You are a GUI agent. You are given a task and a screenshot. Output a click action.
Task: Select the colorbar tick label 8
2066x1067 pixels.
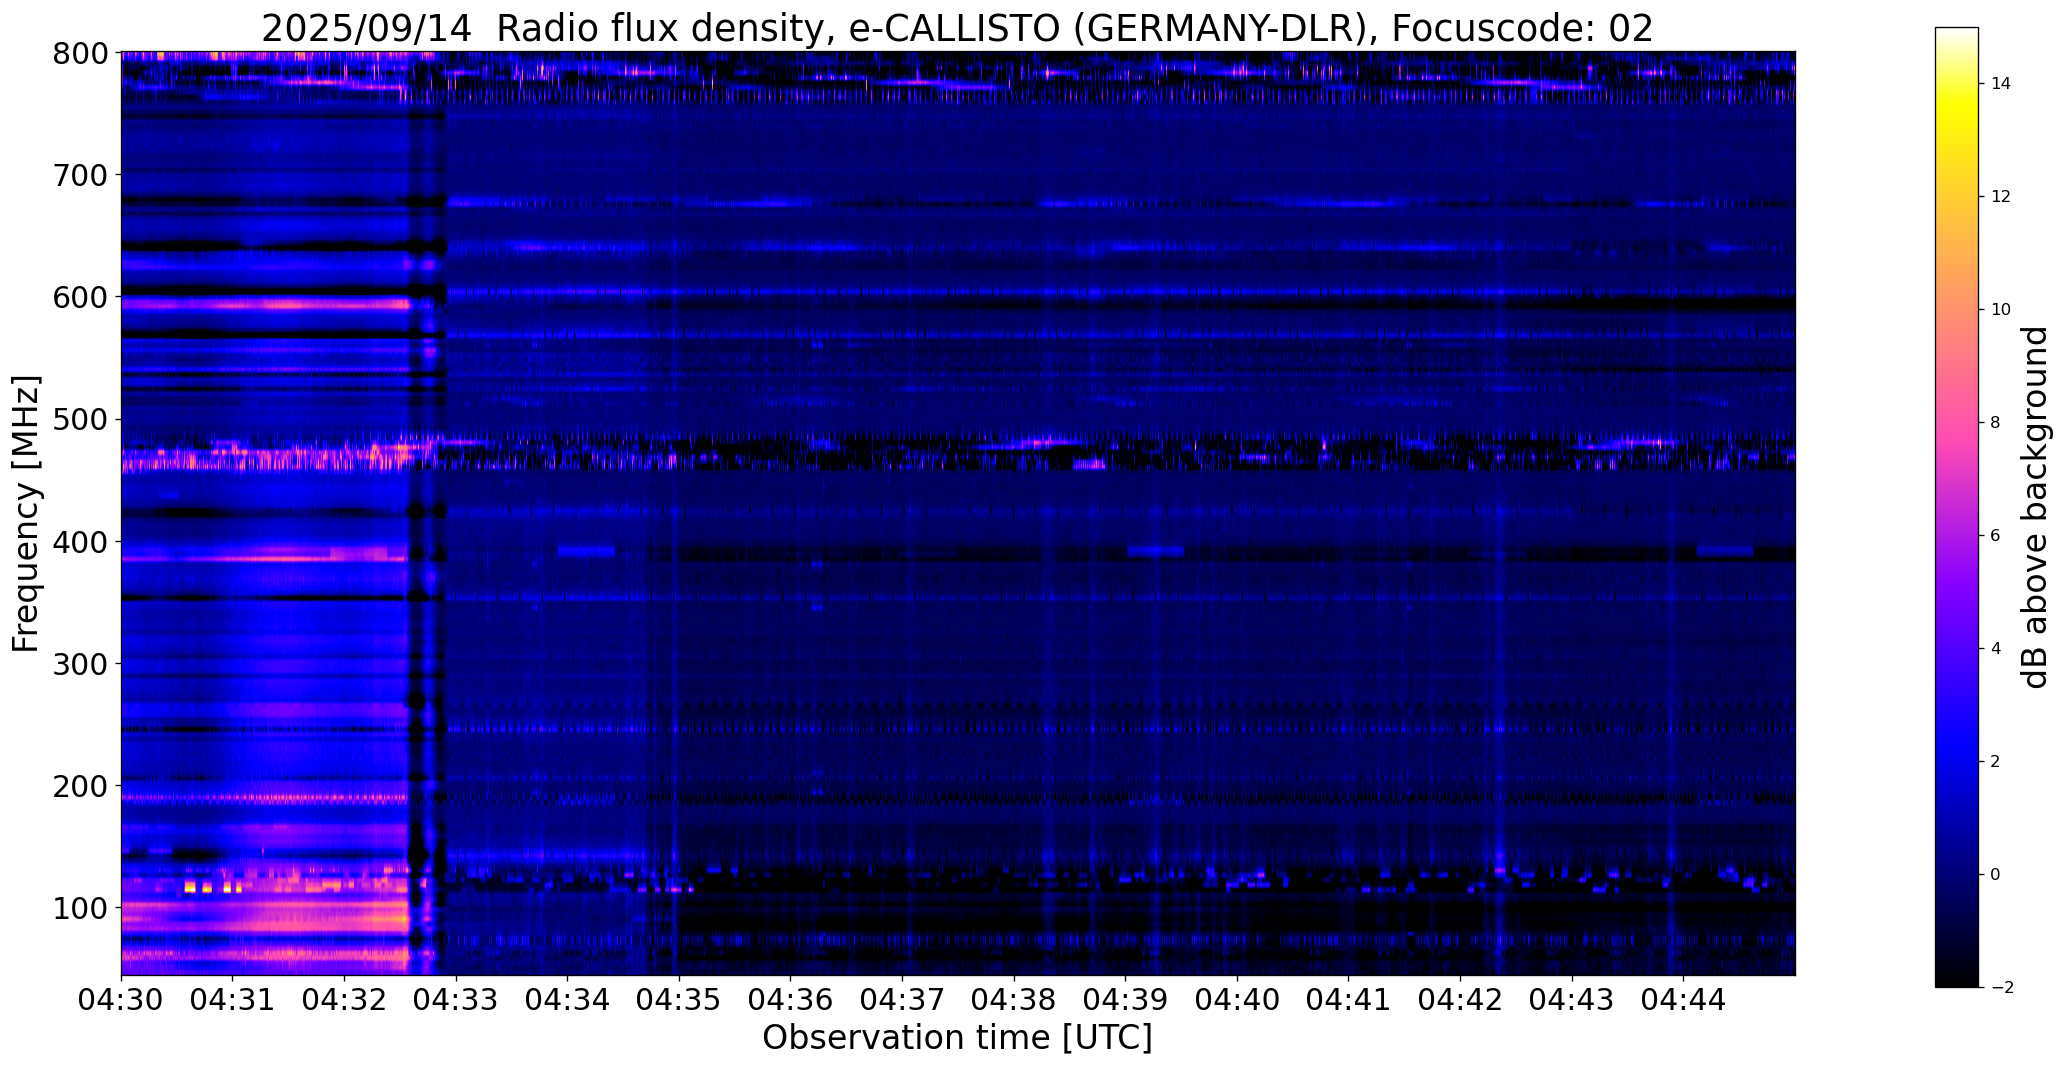point(1996,423)
